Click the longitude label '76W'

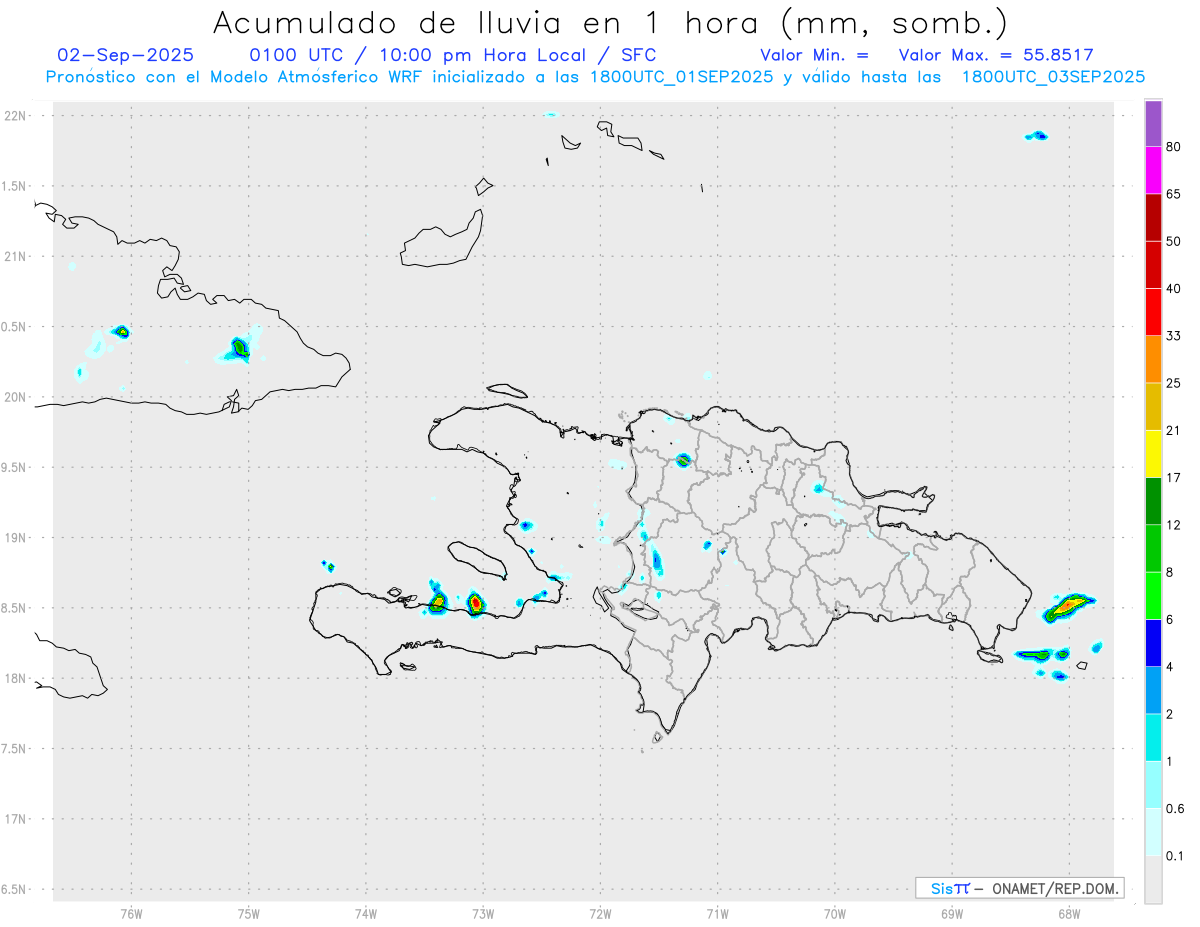(x=131, y=913)
